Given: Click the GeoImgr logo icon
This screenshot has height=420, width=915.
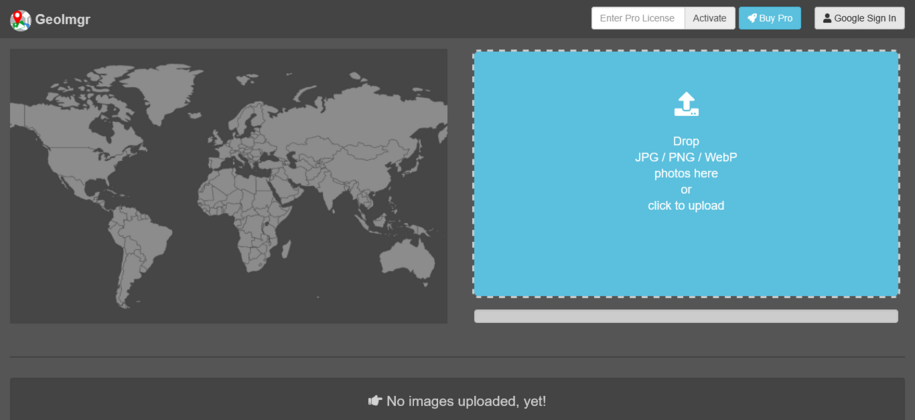Looking at the screenshot, I should click(20, 20).
